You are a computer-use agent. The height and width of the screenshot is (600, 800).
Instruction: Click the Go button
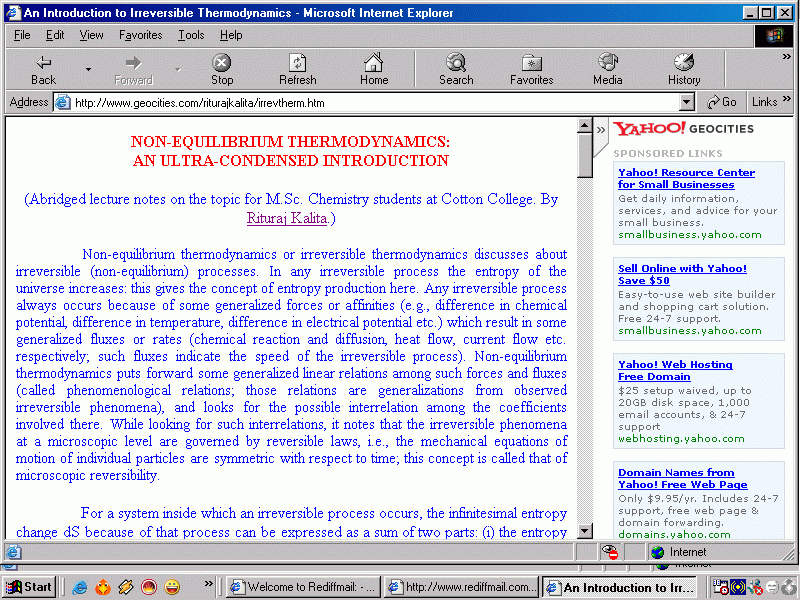click(x=721, y=103)
